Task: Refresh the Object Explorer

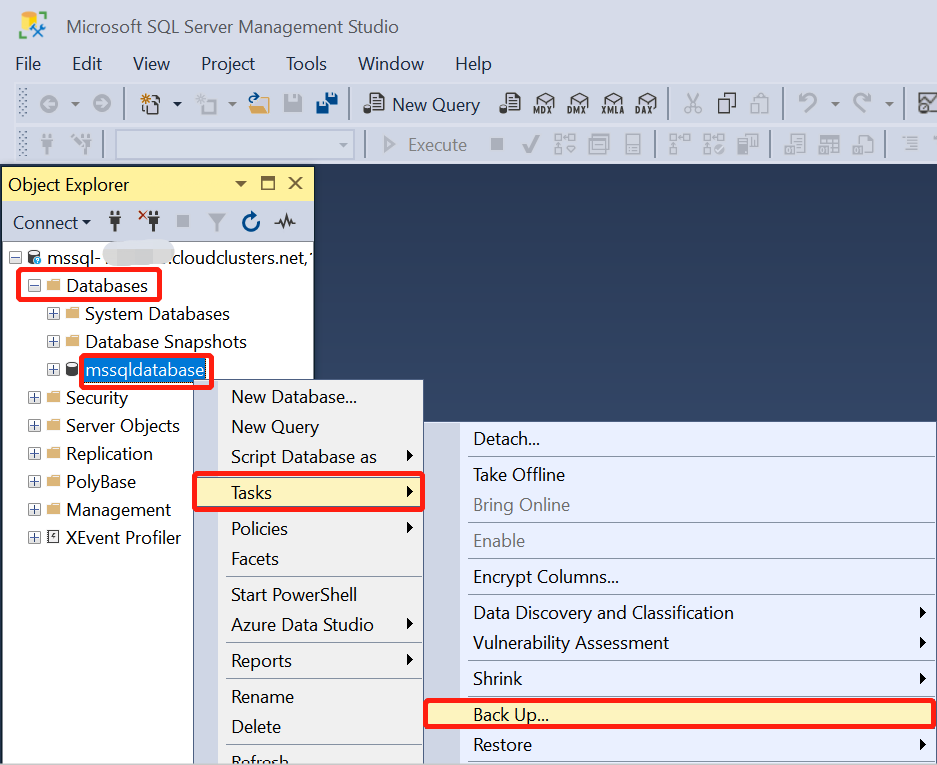Action: (x=251, y=222)
